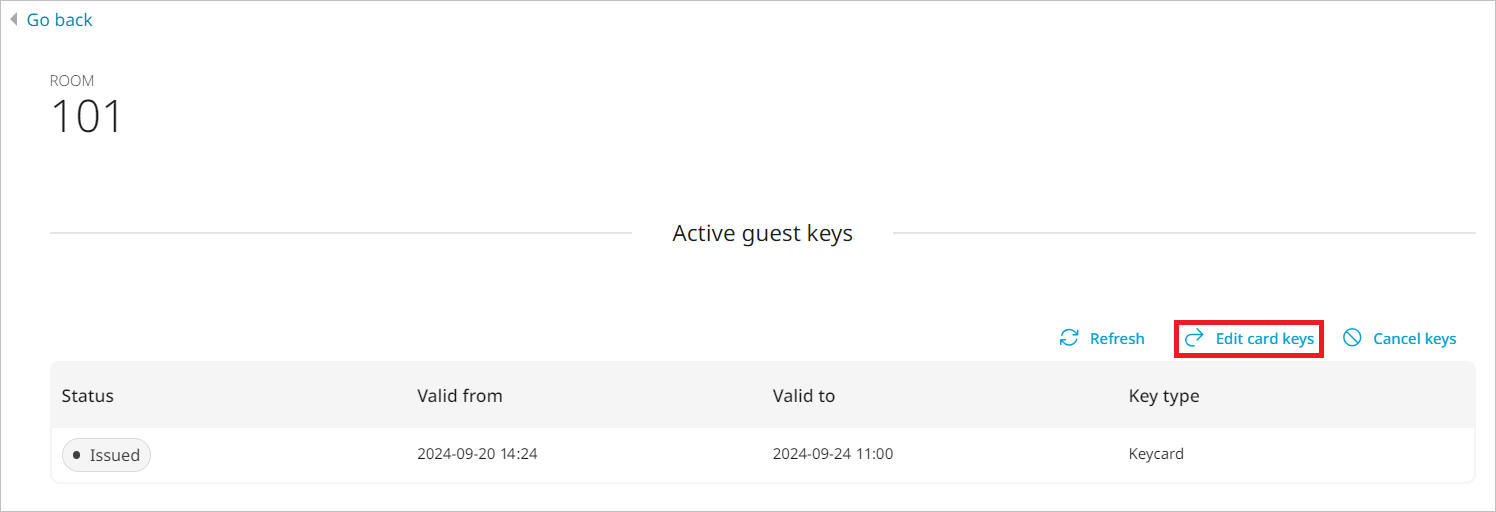The width and height of the screenshot is (1496, 512).
Task: Click the ROOM label above the number
Action: [x=72, y=81]
